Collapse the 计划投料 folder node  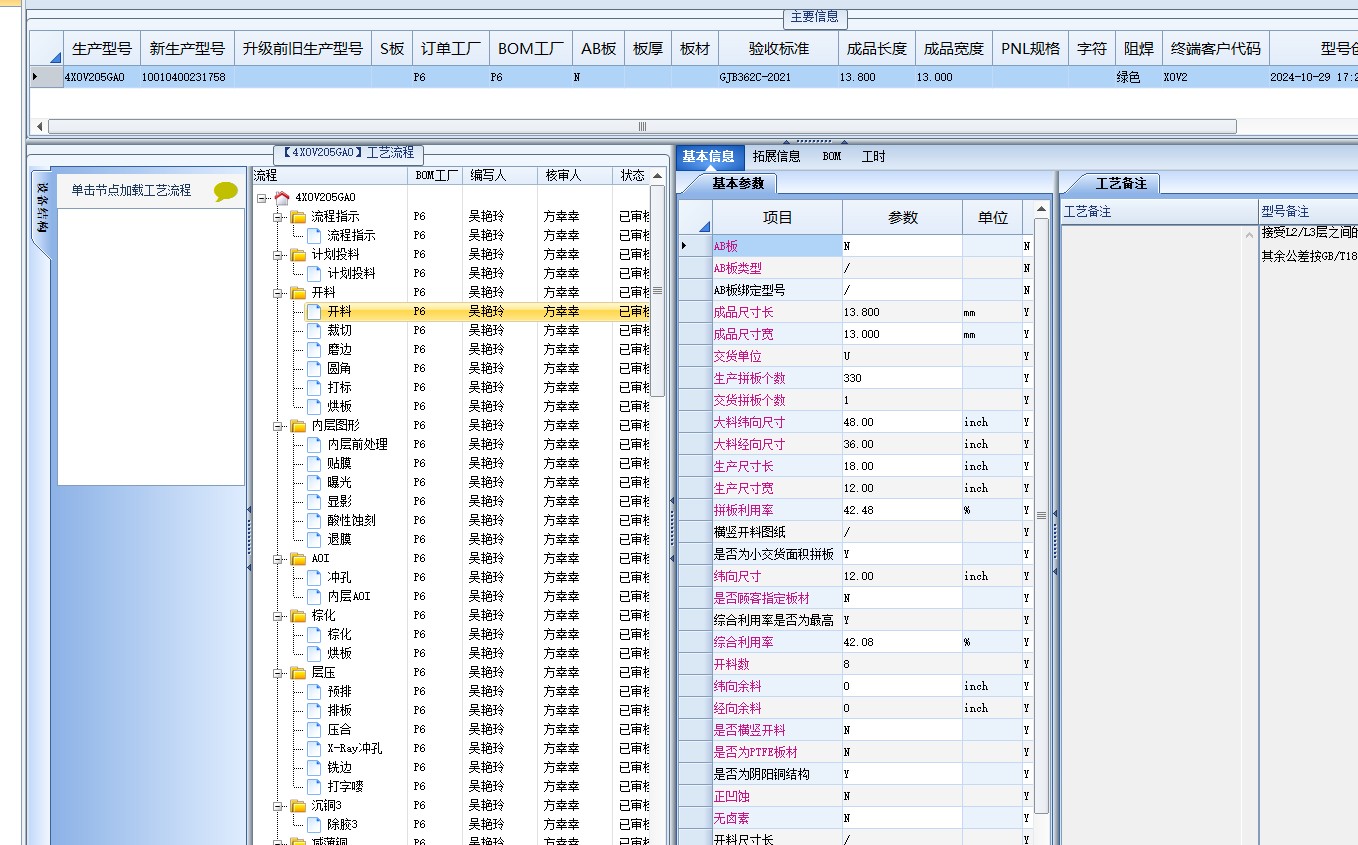278,255
